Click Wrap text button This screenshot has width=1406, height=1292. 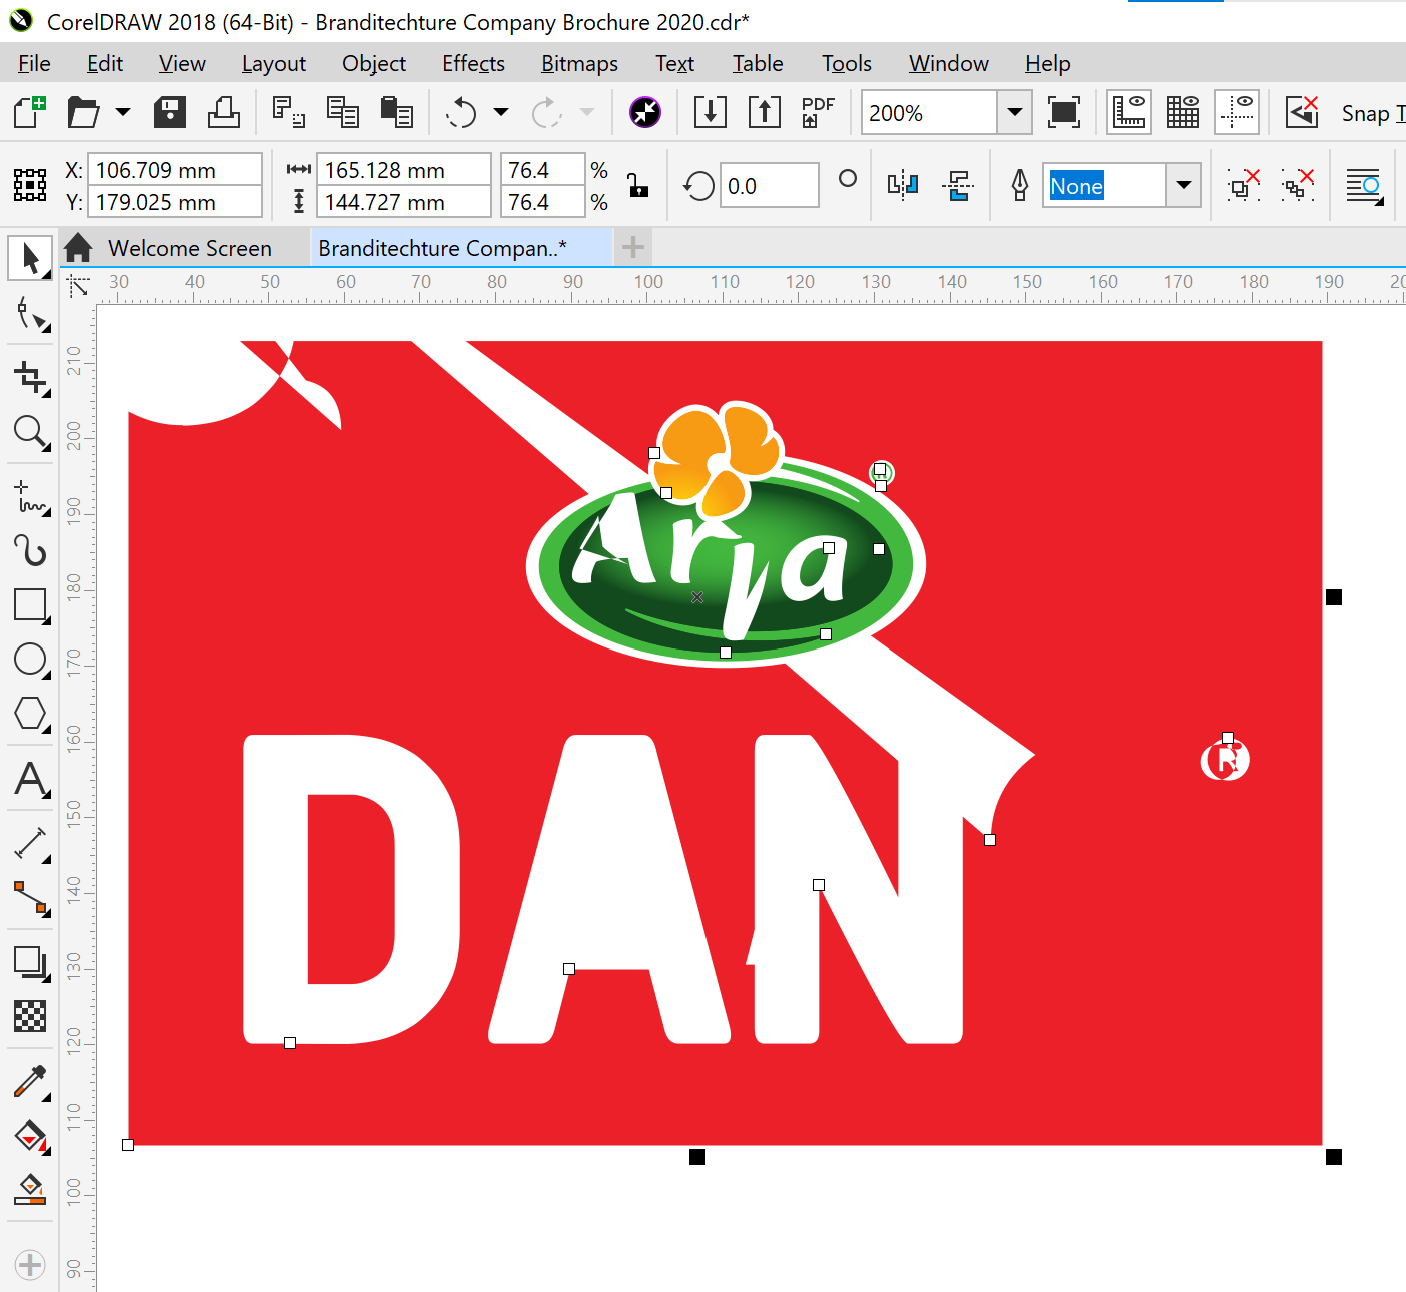1363,185
